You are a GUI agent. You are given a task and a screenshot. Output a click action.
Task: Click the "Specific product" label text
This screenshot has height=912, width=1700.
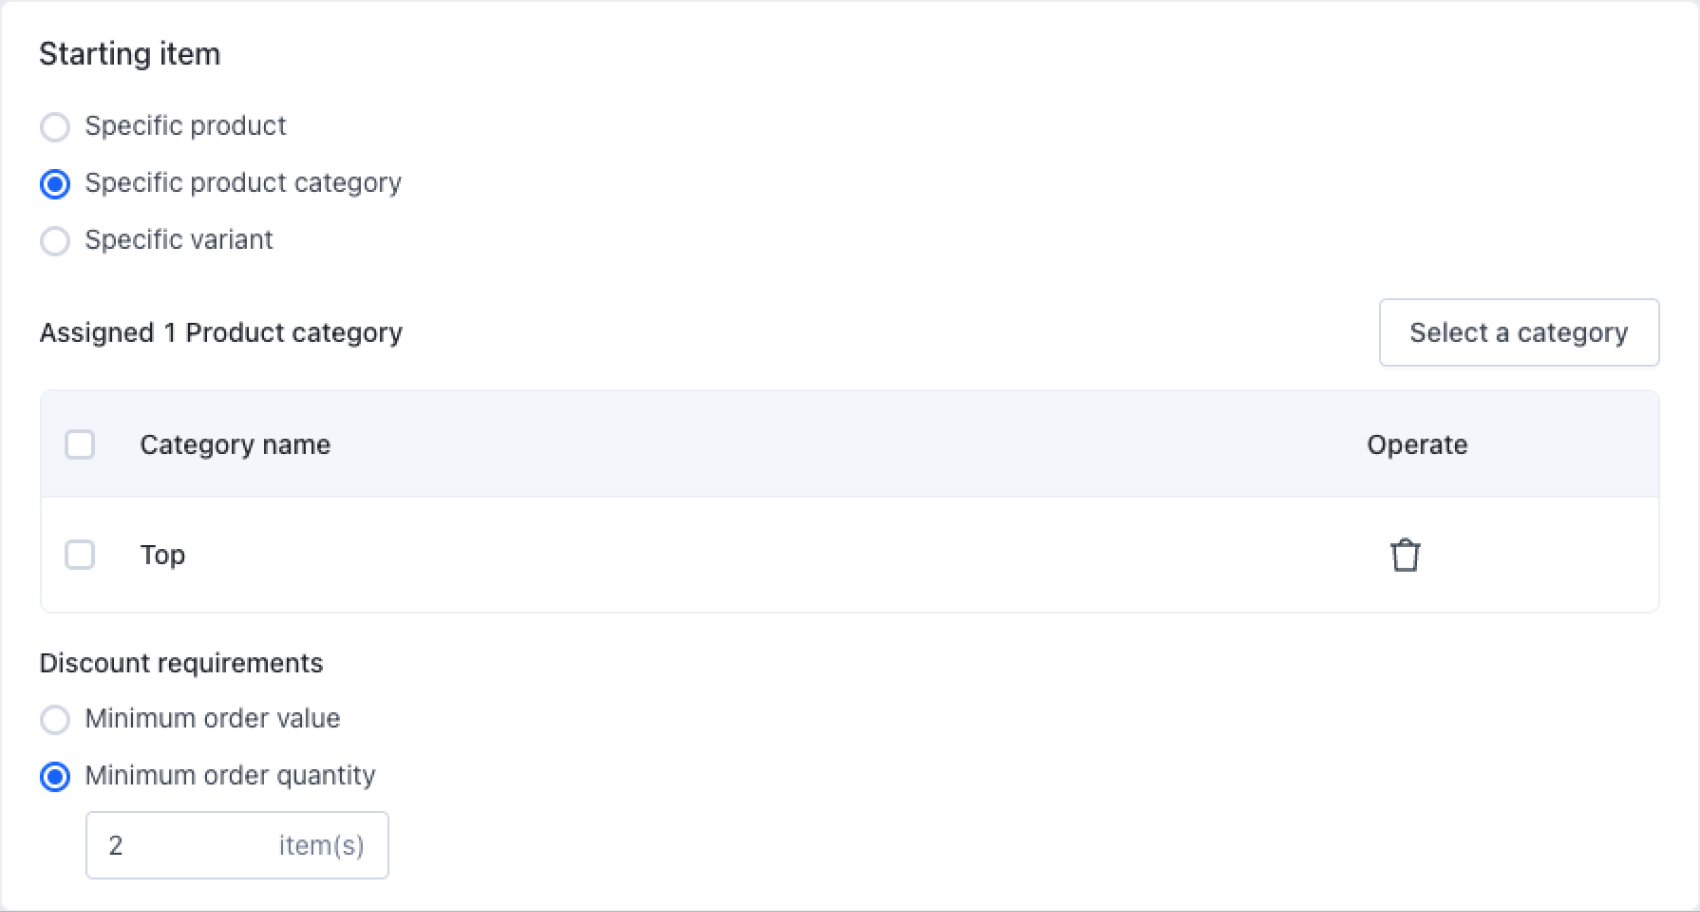click(185, 126)
